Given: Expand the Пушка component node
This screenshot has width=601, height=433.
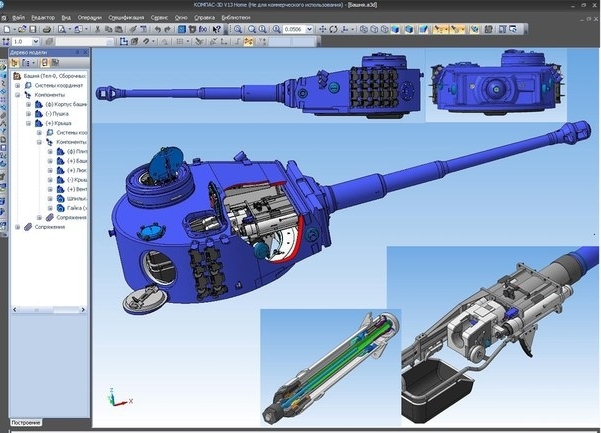Looking at the screenshot, I should [29, 113].
